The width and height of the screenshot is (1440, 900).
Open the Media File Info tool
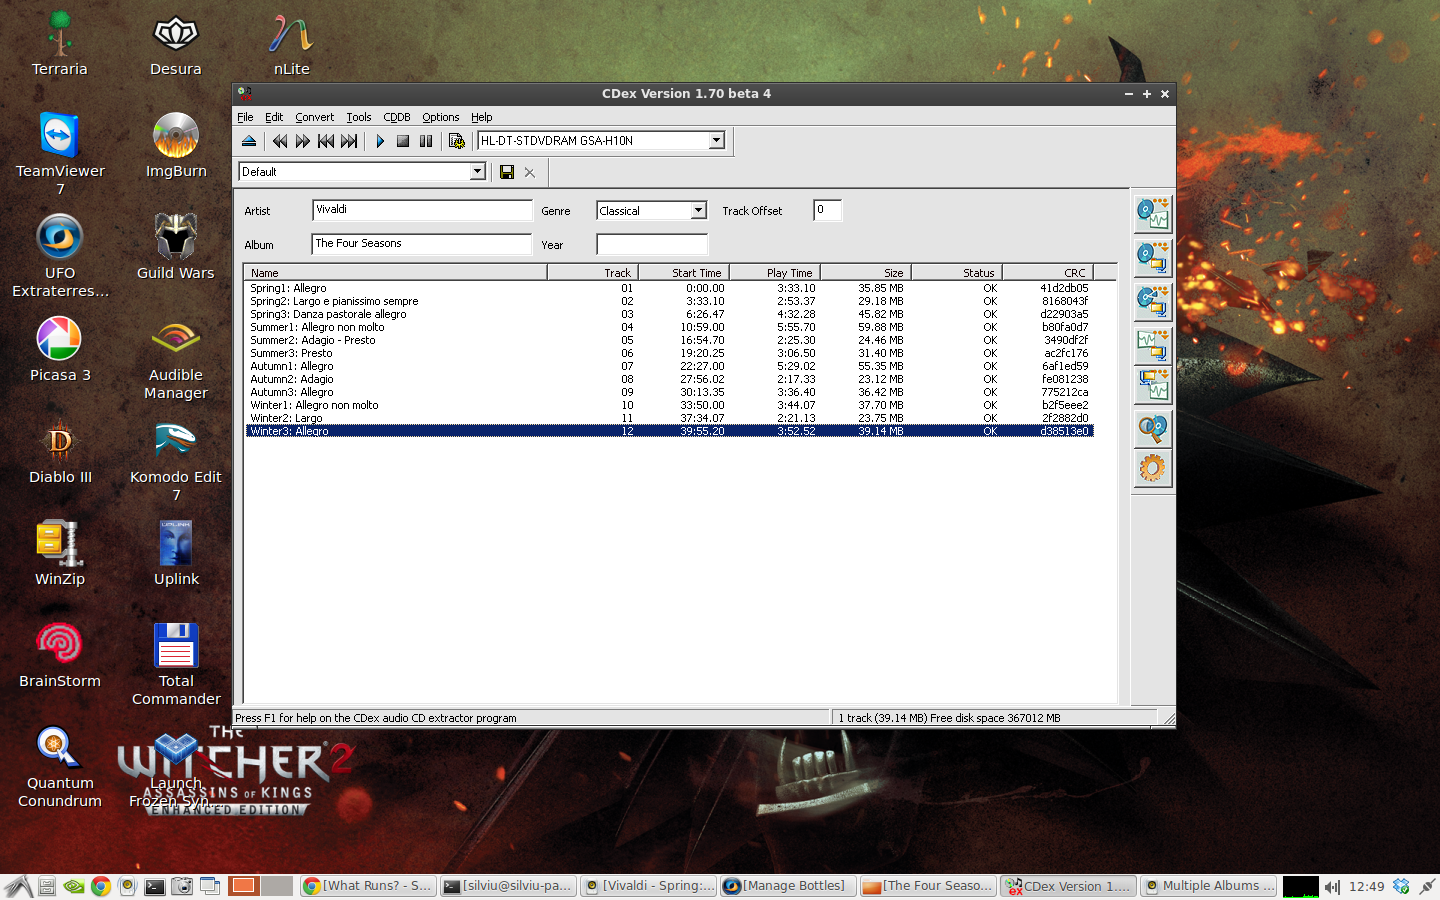1152,428
